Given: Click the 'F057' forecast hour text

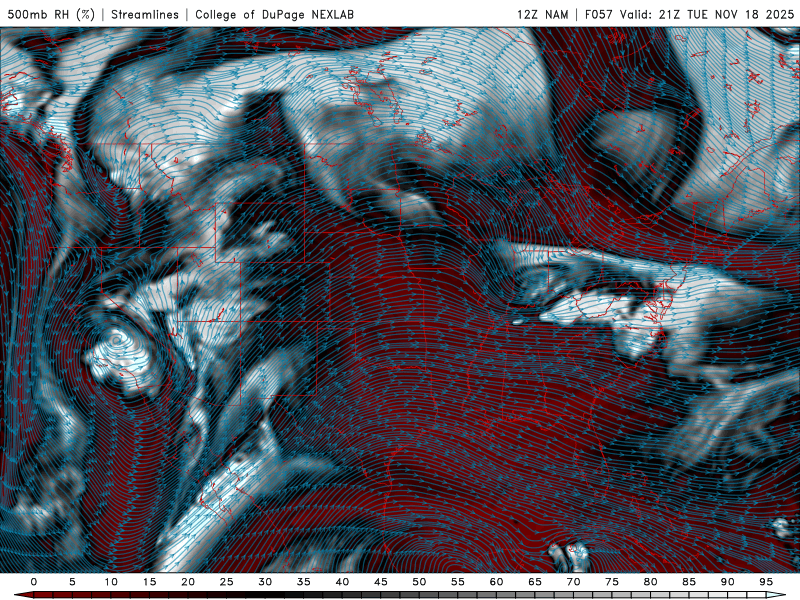Looking at the screenshot, I should pyautogui.click(x=599, y=14).
